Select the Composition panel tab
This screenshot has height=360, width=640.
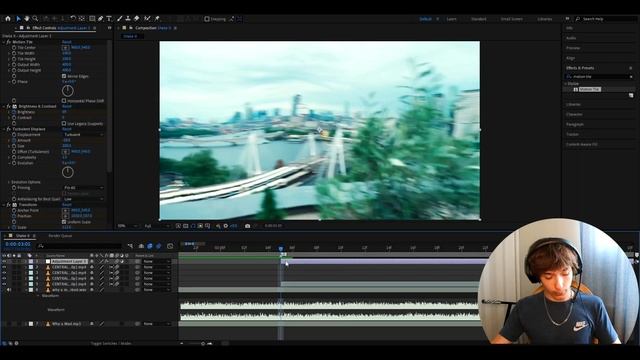point(153,28)
